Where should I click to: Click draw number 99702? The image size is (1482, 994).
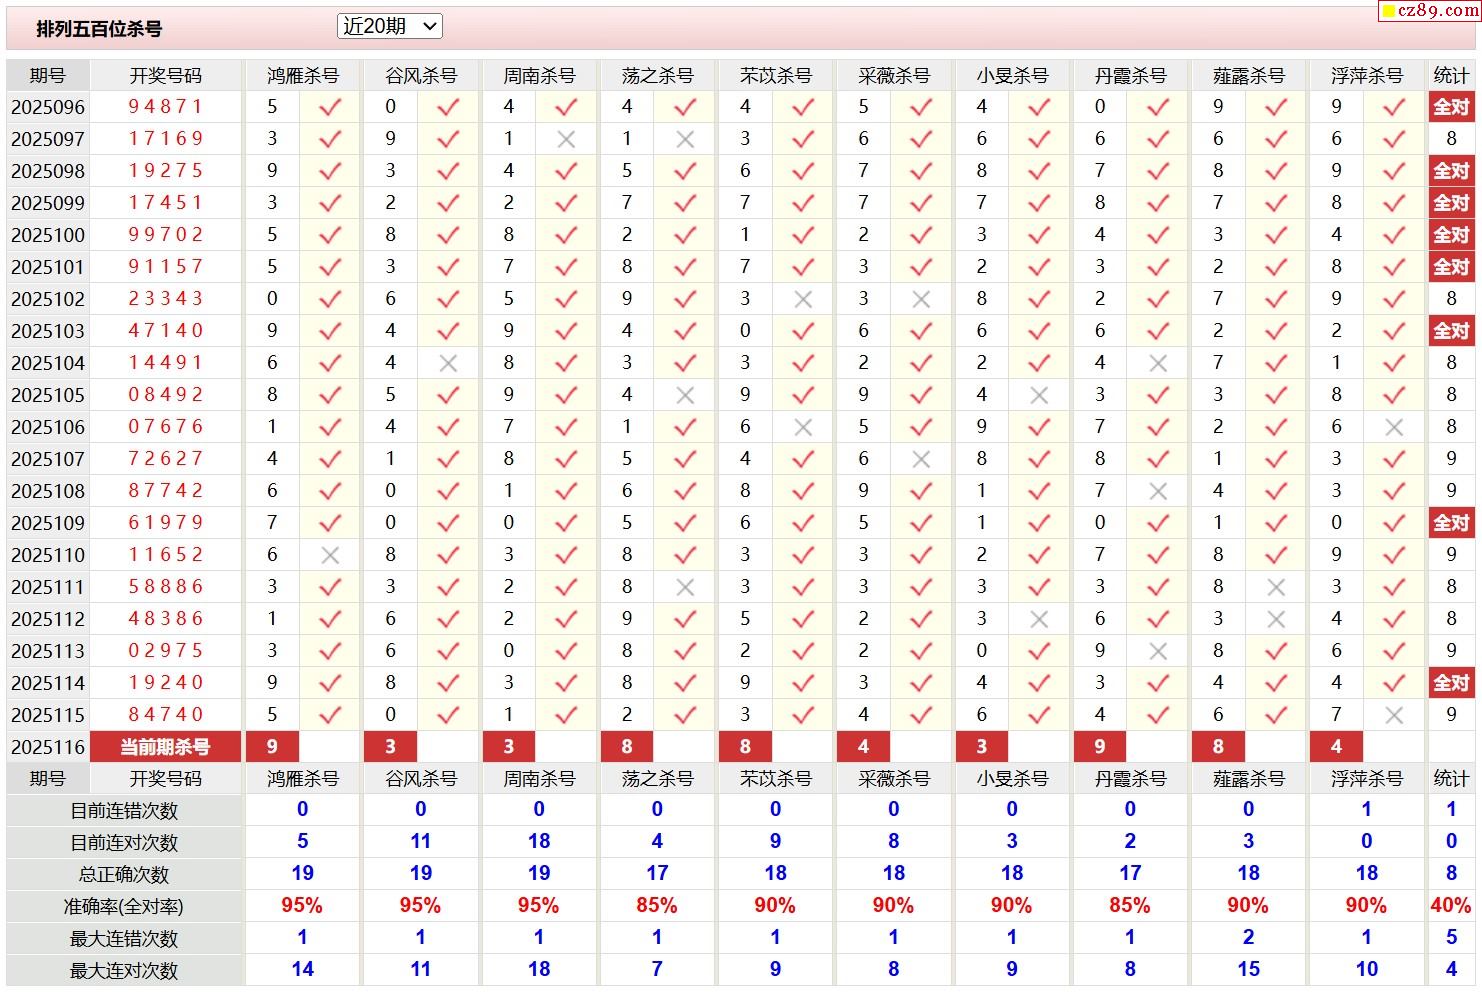pos(165,235)
